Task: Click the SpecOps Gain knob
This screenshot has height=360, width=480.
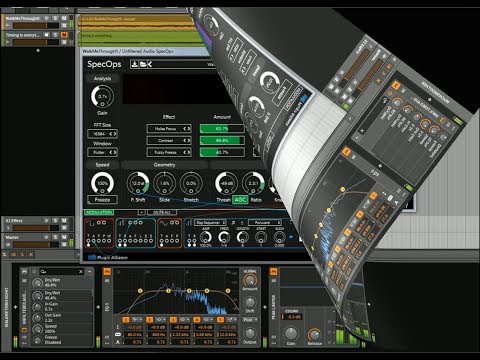Action: click(x=102, y=97)
